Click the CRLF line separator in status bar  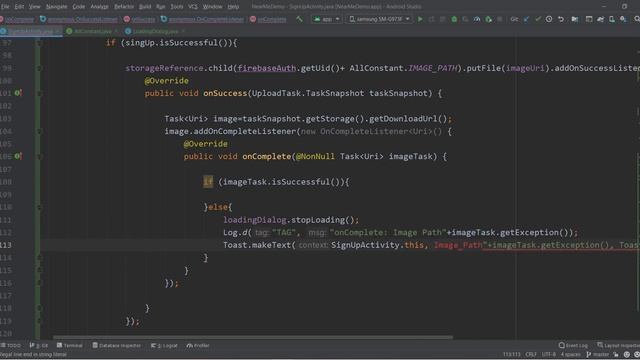tap(531, 354)
